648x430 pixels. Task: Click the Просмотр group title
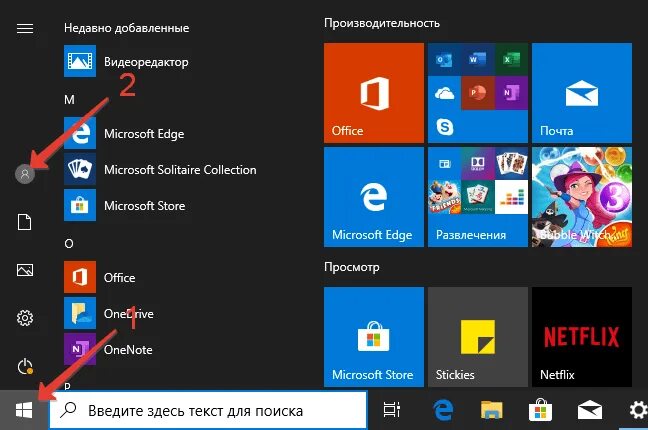pyautogui.click(x=351, y=267)
